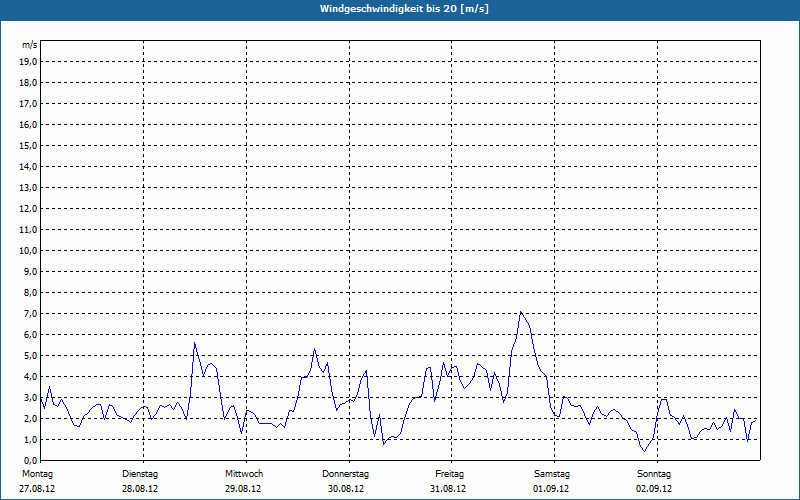Click the 01.09.12 date label
800x500 pixels.
pyautogui.click(x=551, y=489)
